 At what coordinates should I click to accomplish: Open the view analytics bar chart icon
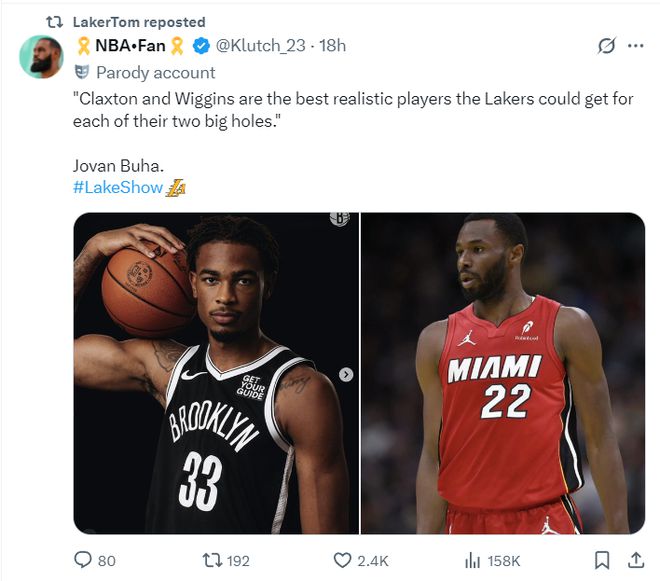point(473,560)
